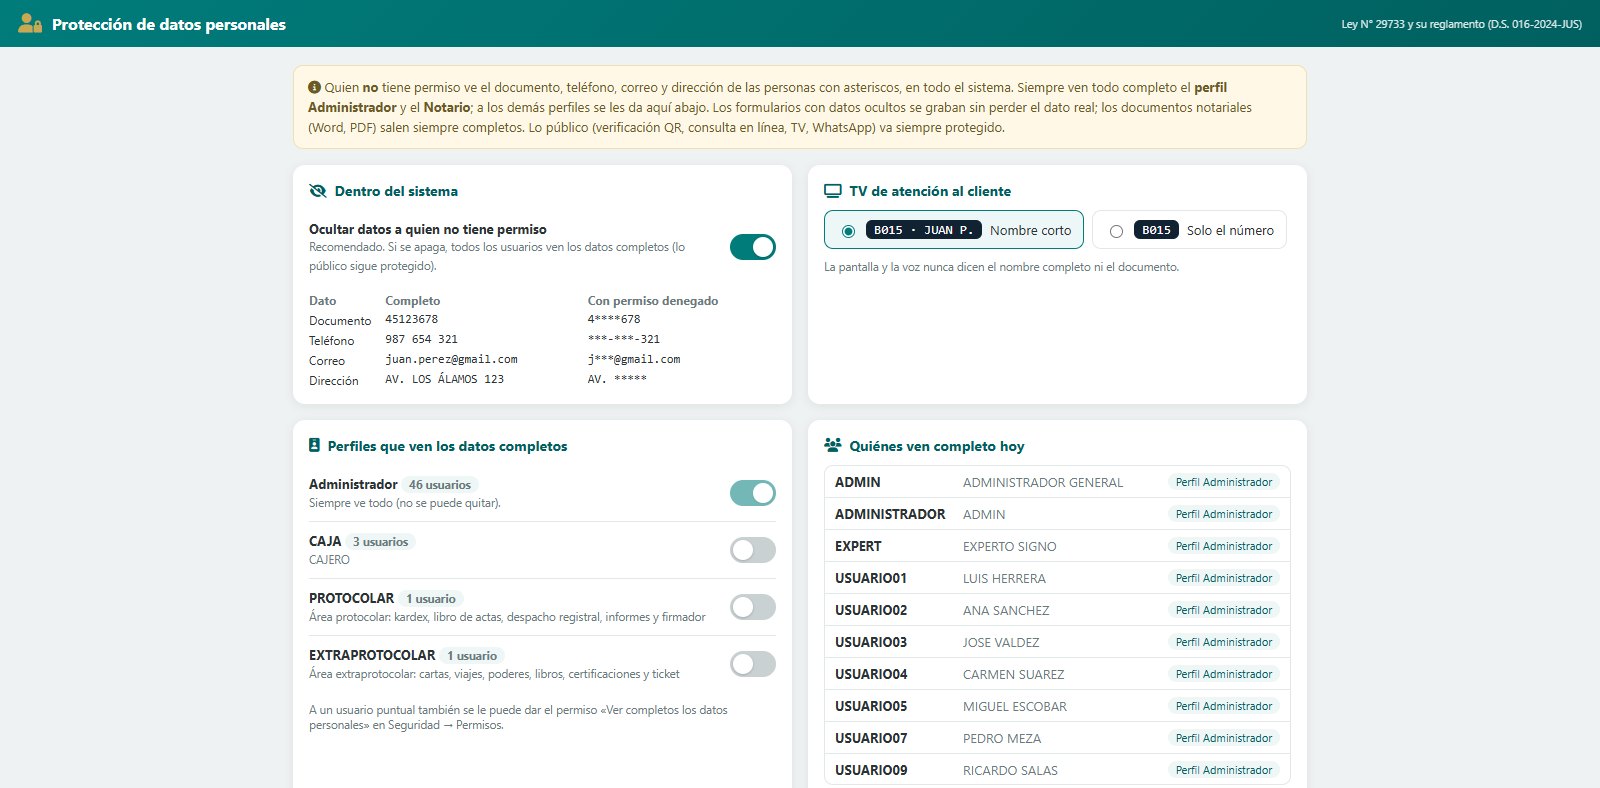The width and height of the screenshot is (1600, 788).
Task: Click the Protección de datos personales title
Action: pyautogui.click(x=169, y=25)
